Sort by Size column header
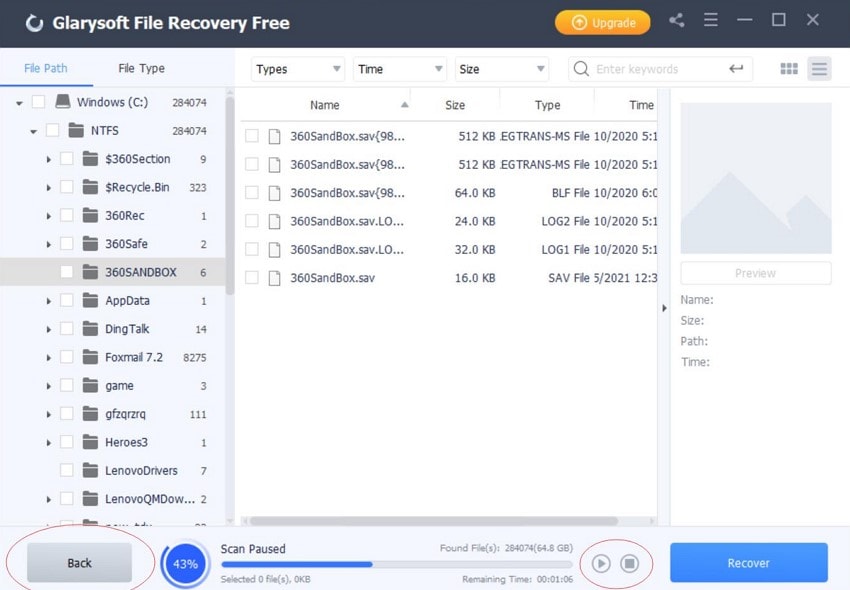The height and width of the screenshot is (590, 850). tap(455, 105)
